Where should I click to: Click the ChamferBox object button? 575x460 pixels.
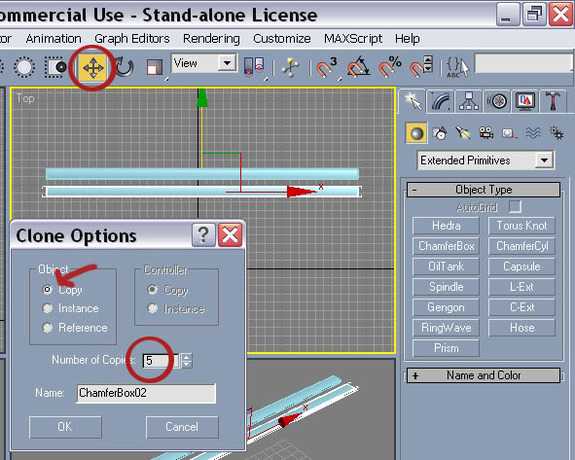[446, 246]
